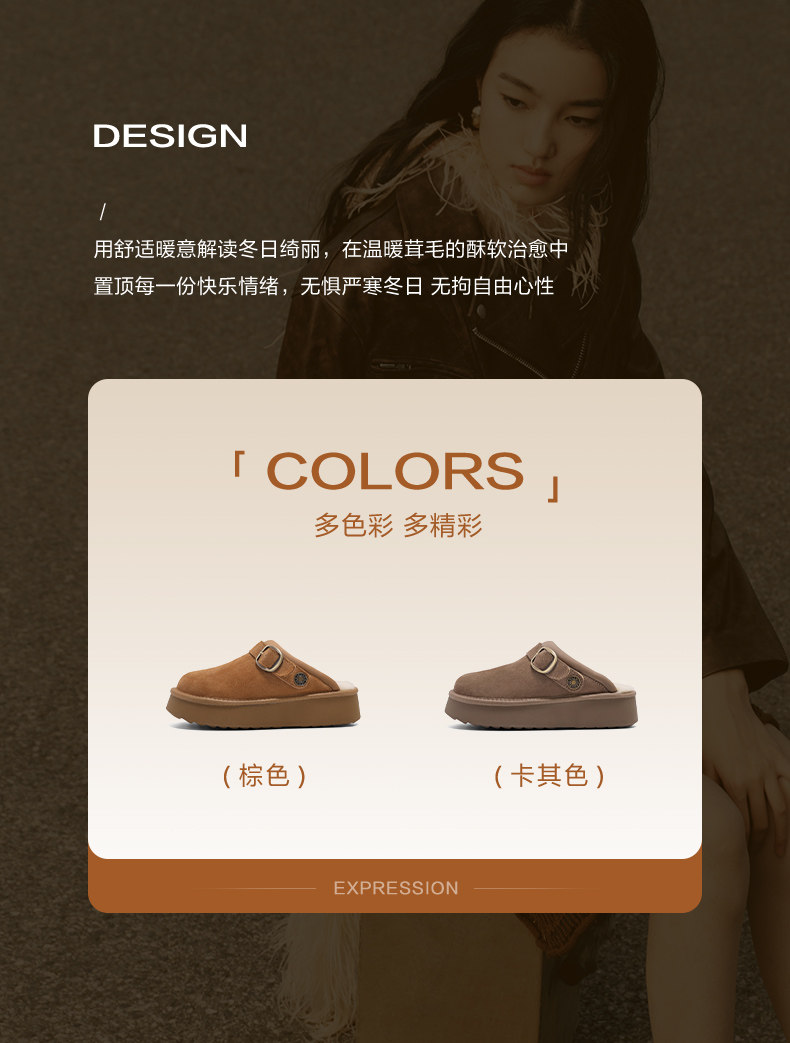Click the buckle on the khaki shoe
Image resolution: width=790 pixels, height=1043 pixels.
pyautogui.click(x=543, y=659)
